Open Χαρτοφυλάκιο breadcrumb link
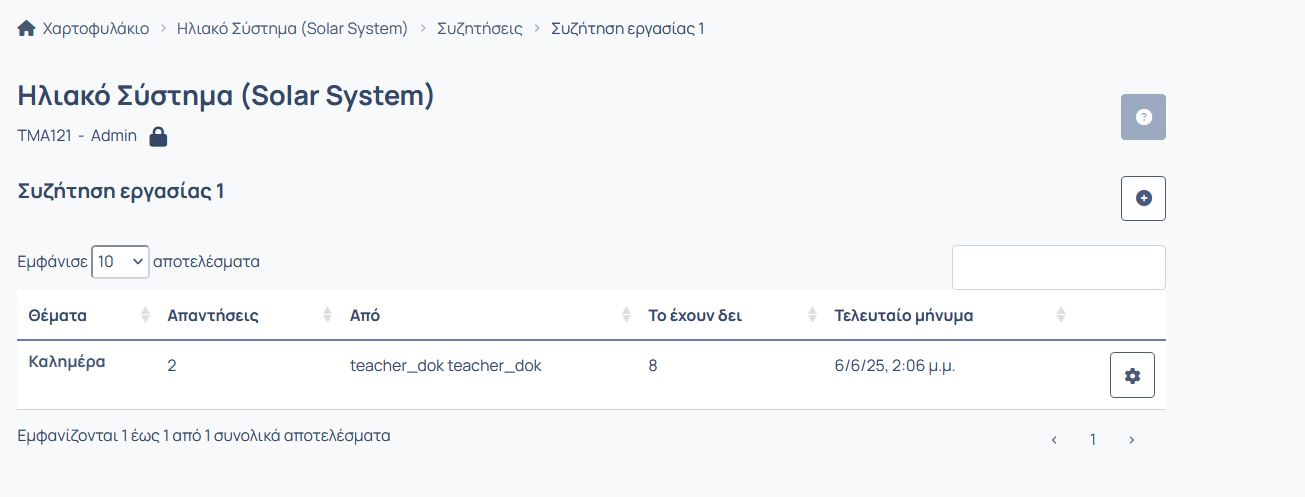Screen dimensions: 1305x497 coord(96,29)
